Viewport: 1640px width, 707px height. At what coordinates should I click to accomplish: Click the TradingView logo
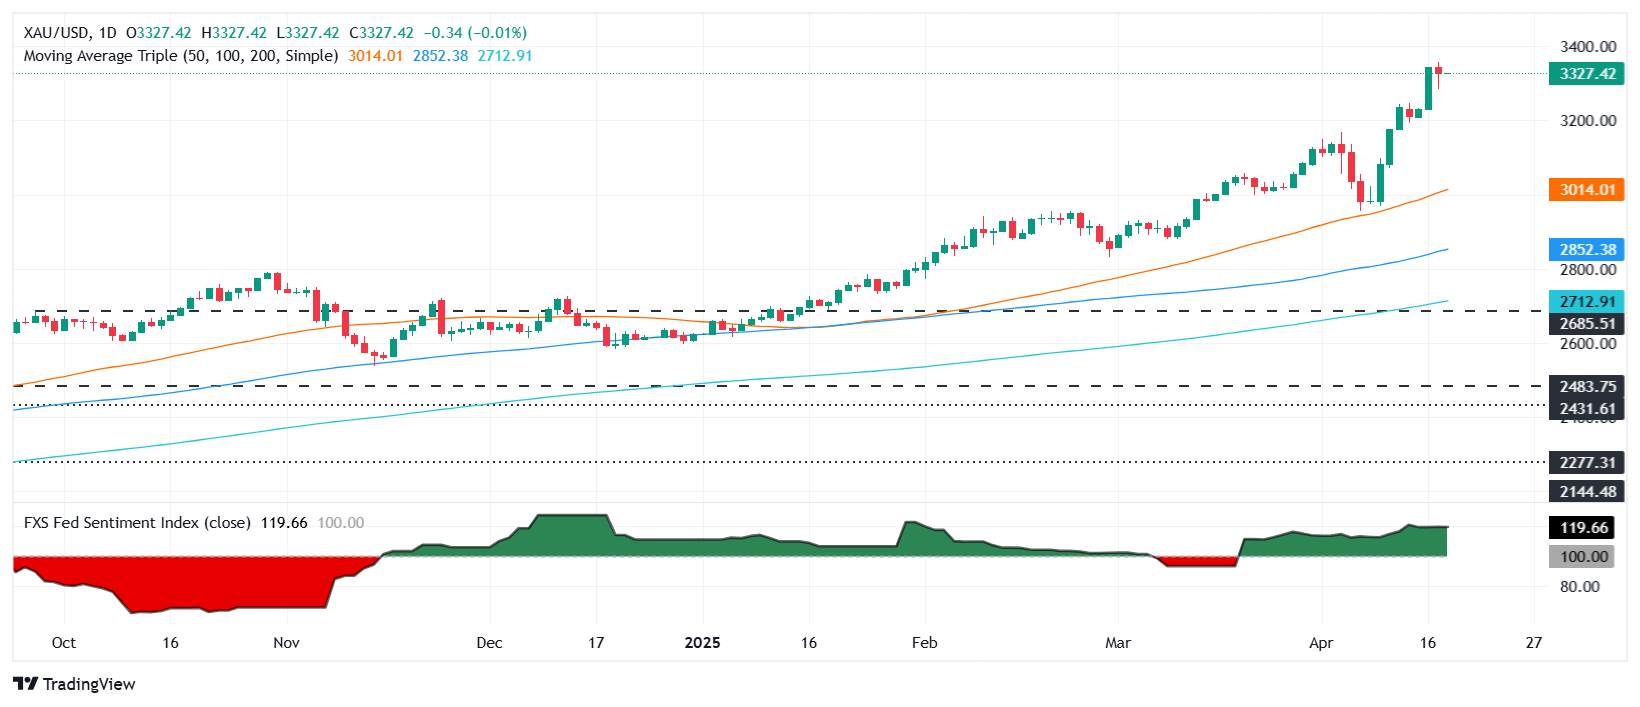74,684
